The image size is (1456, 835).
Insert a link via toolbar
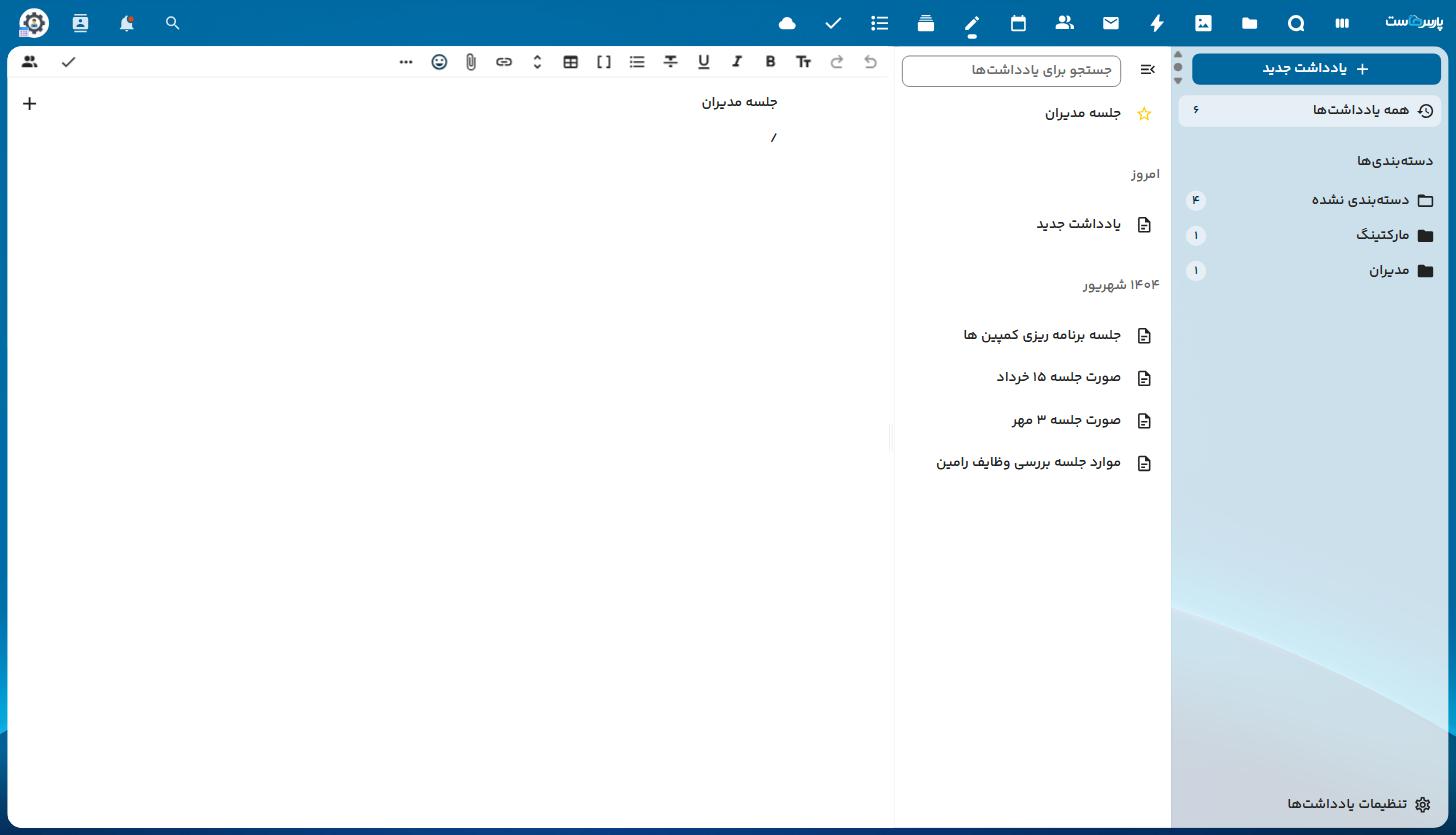[x=504, y=62]
